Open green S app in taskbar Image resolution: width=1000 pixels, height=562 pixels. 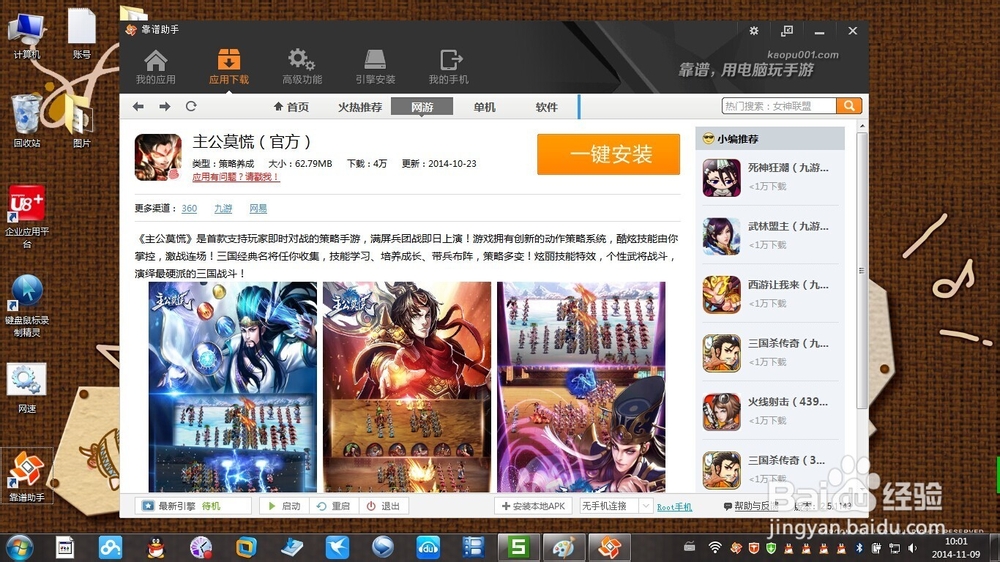click(x=518, y=547)
